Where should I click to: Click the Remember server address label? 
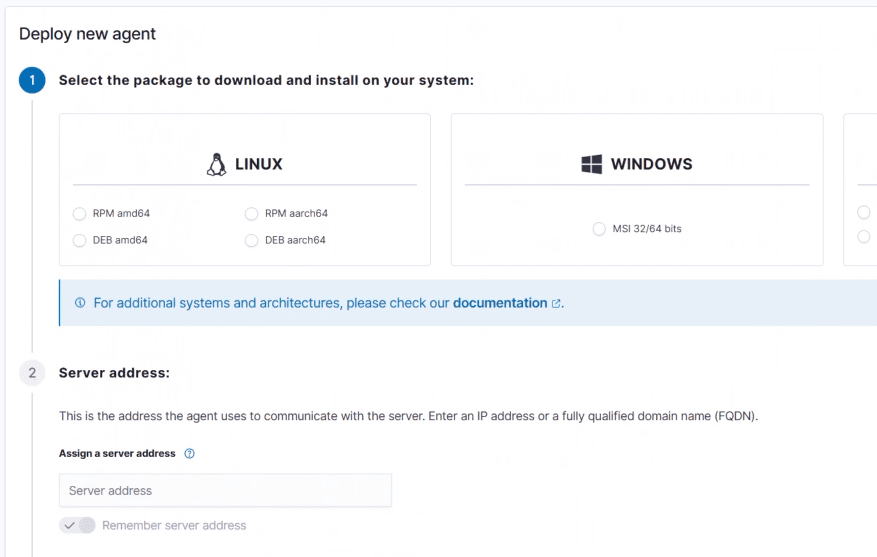(174, 525)
